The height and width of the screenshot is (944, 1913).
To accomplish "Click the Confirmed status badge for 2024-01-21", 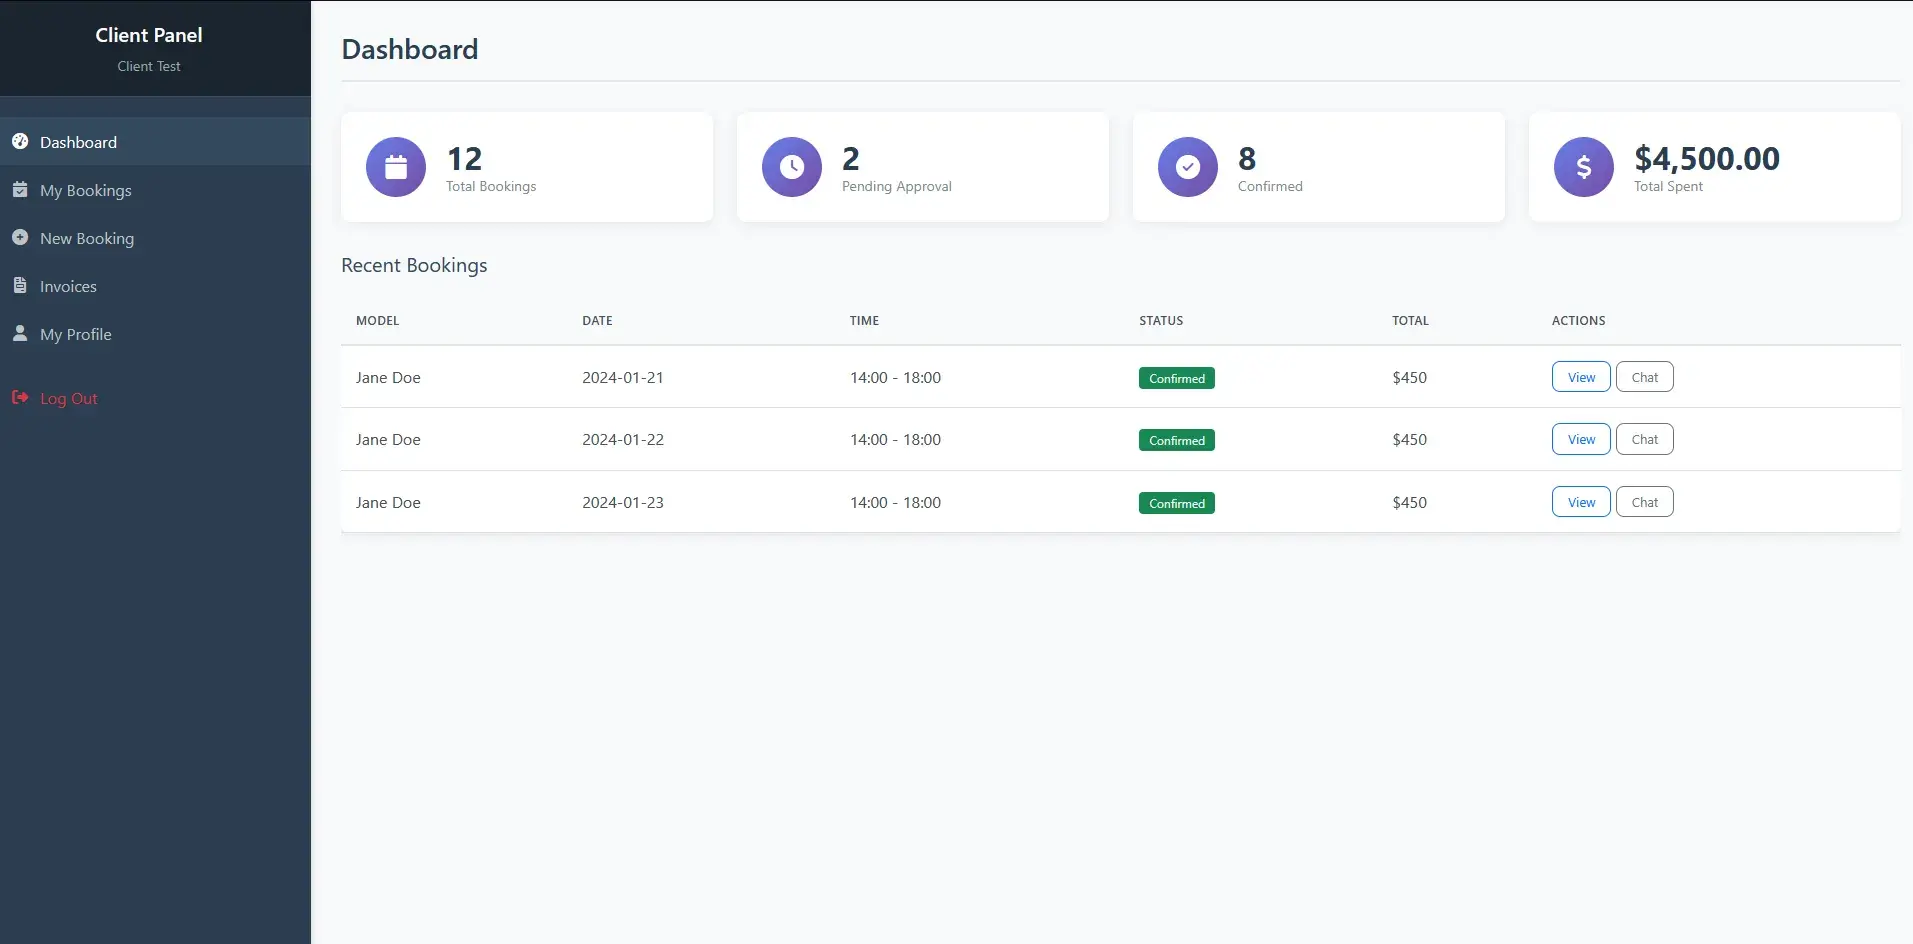I will pos(1176,378).
